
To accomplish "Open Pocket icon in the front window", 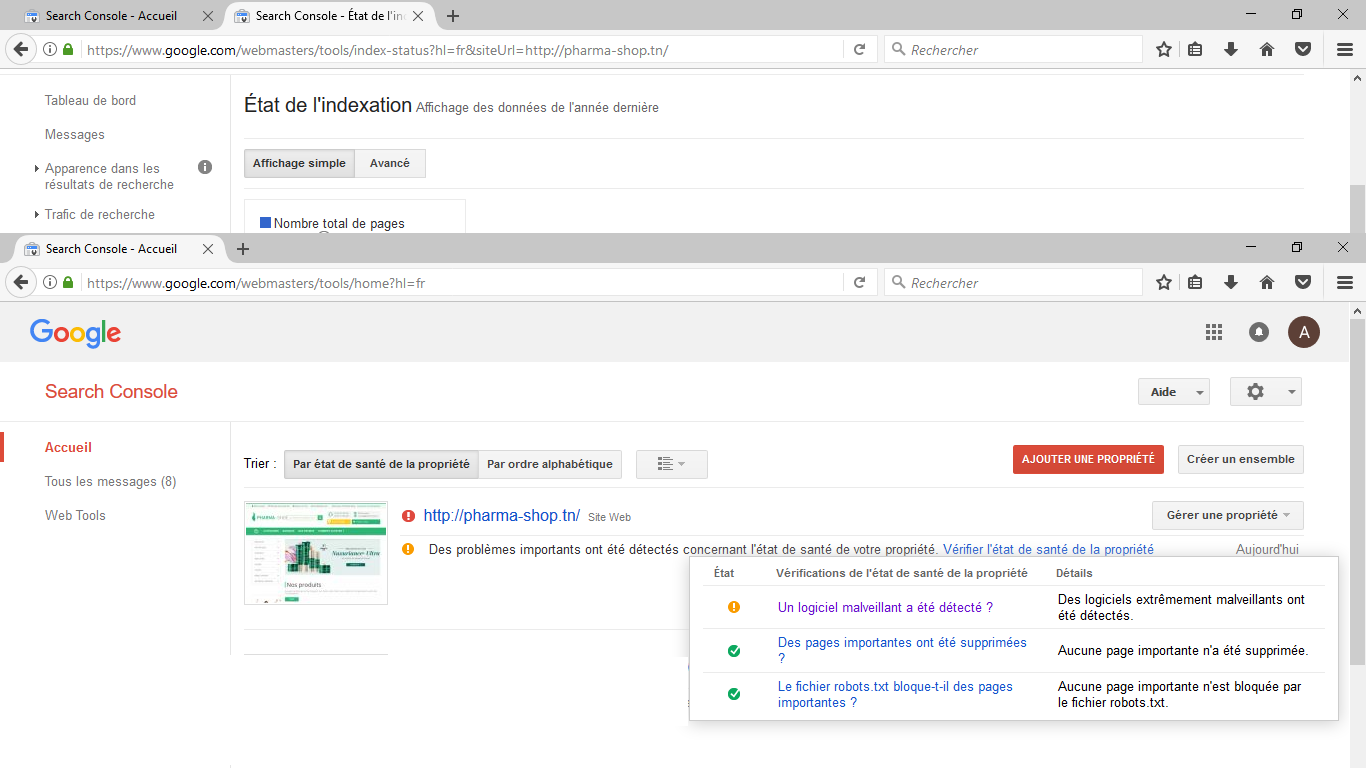I will [1303, 283].
